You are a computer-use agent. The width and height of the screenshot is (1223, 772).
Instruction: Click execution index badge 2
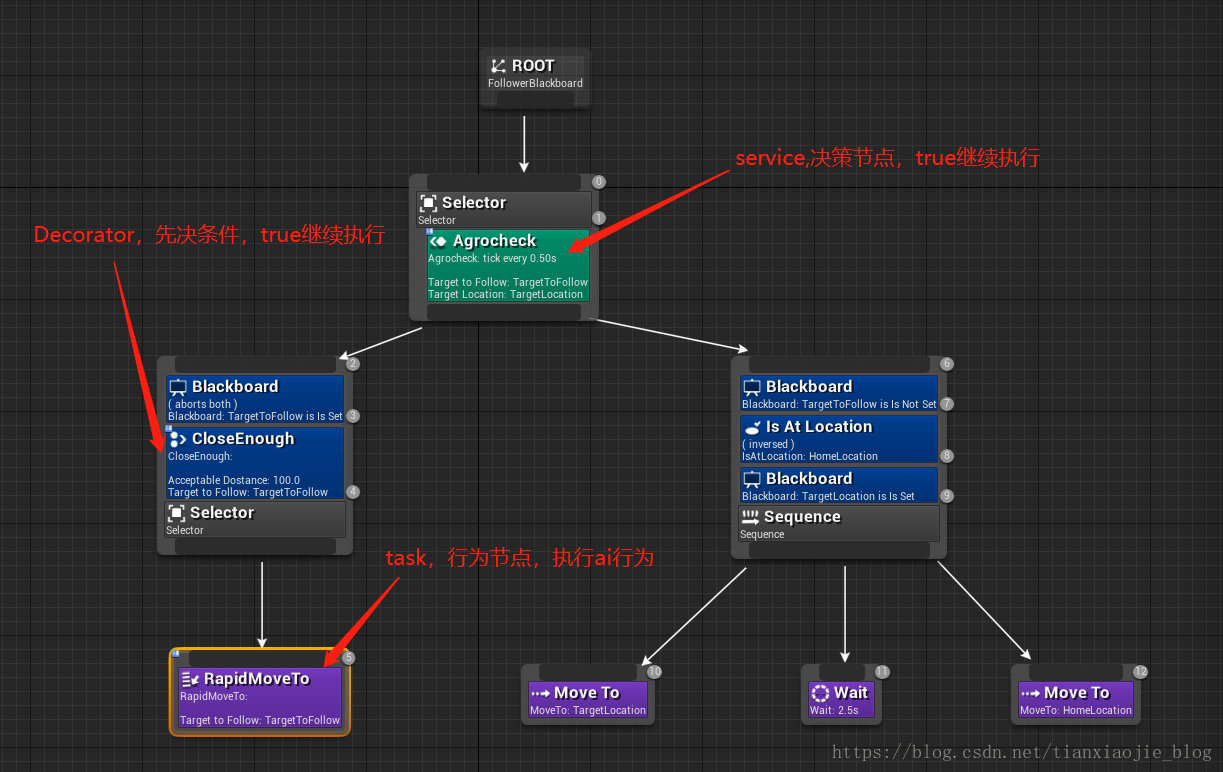coord(353,364)
